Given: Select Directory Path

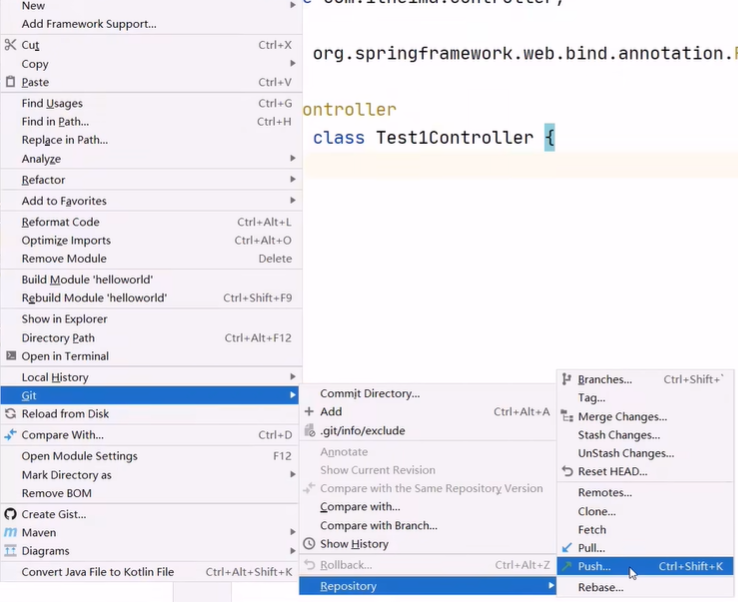Looking at the screenshot, I should (x=151, y=338).
